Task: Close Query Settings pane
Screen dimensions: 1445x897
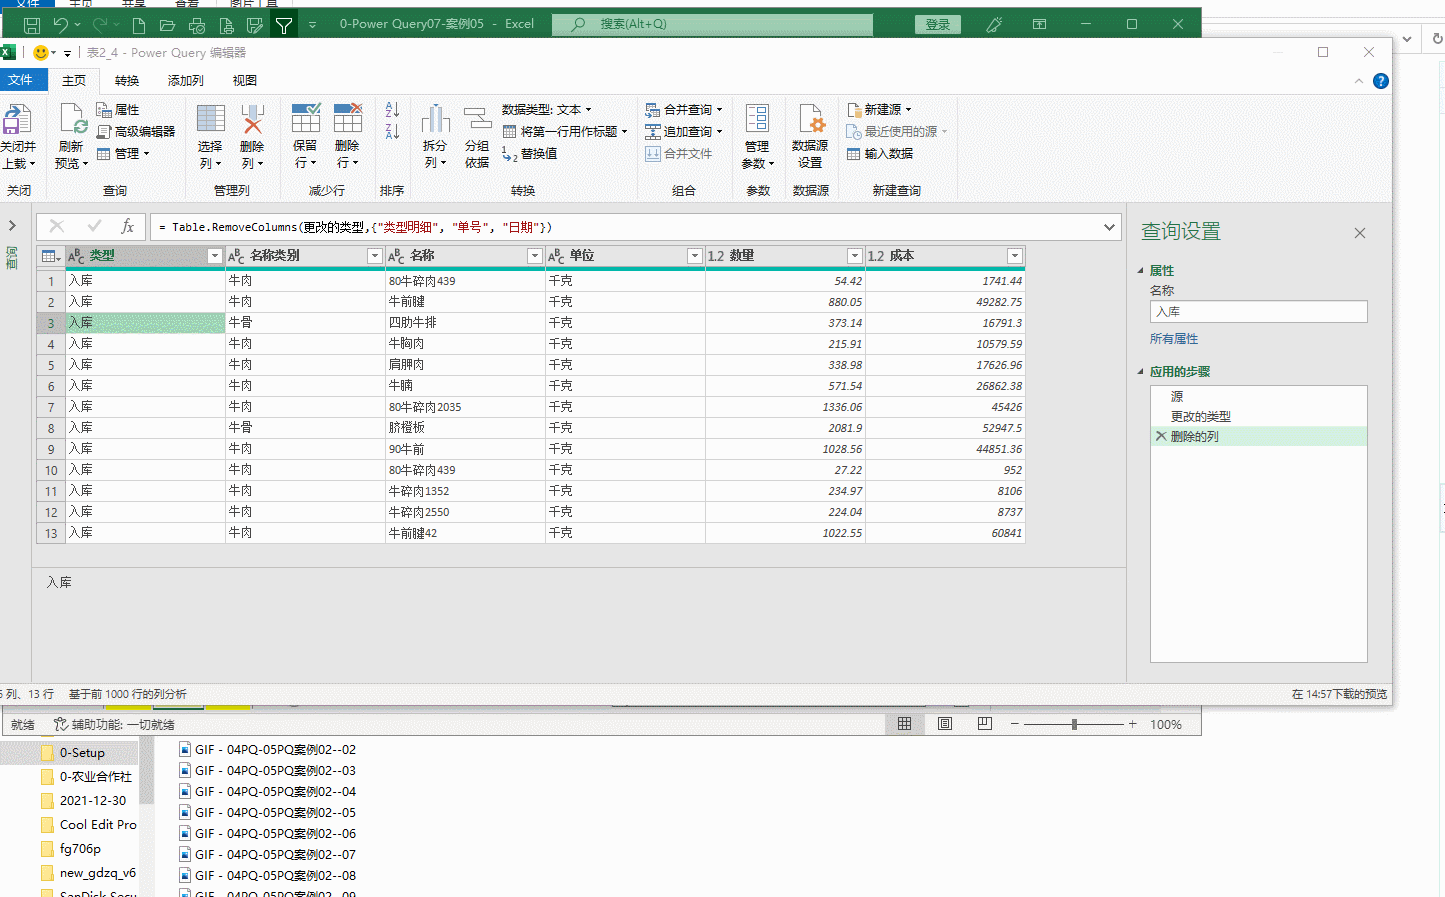Action: coord(1360,233)
